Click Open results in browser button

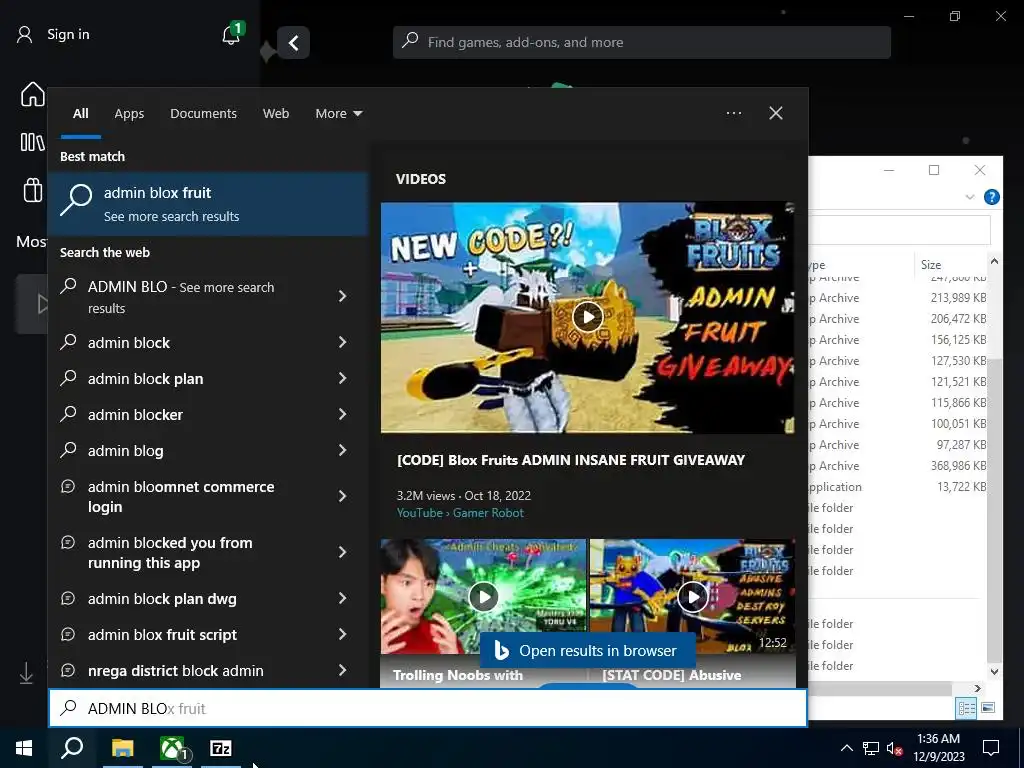tap(587, 650)
